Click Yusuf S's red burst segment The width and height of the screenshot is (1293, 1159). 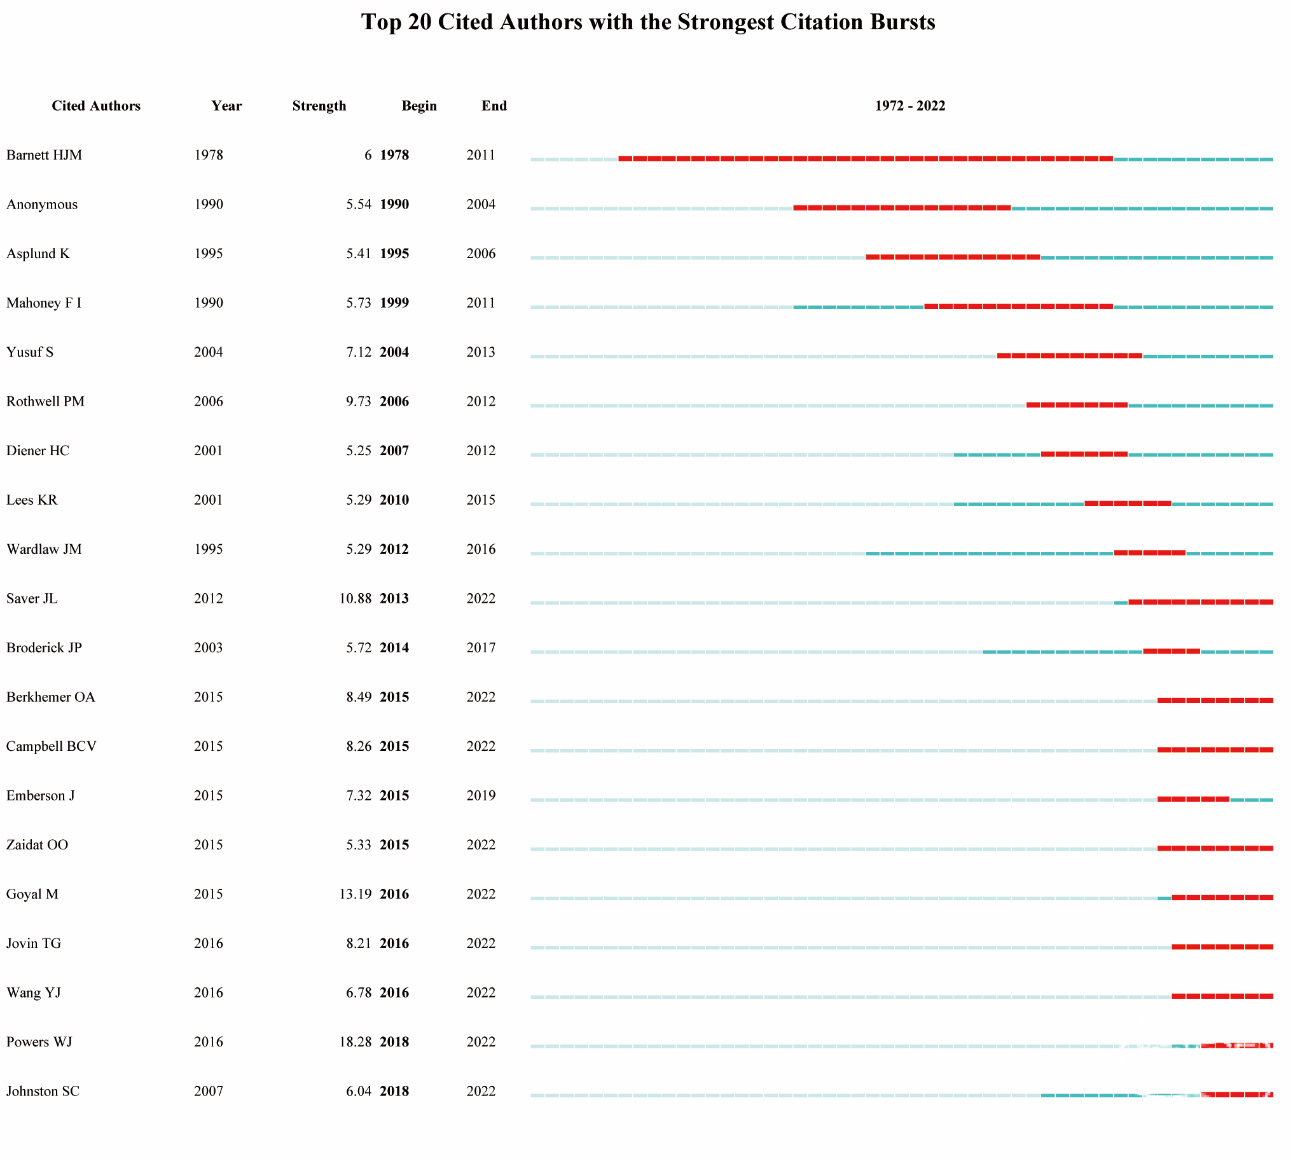1070,356
